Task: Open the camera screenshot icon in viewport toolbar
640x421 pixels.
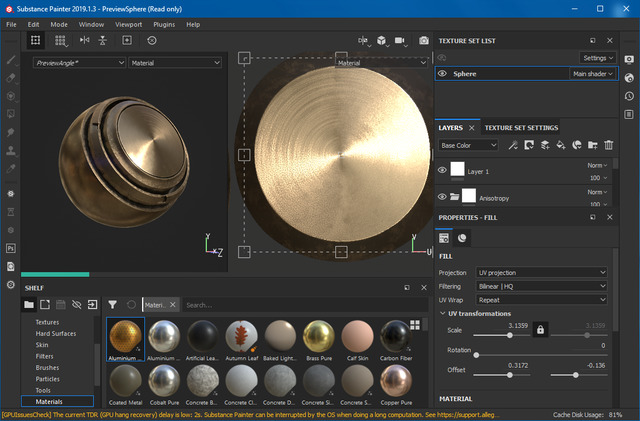Action: [x=424, y=40]
